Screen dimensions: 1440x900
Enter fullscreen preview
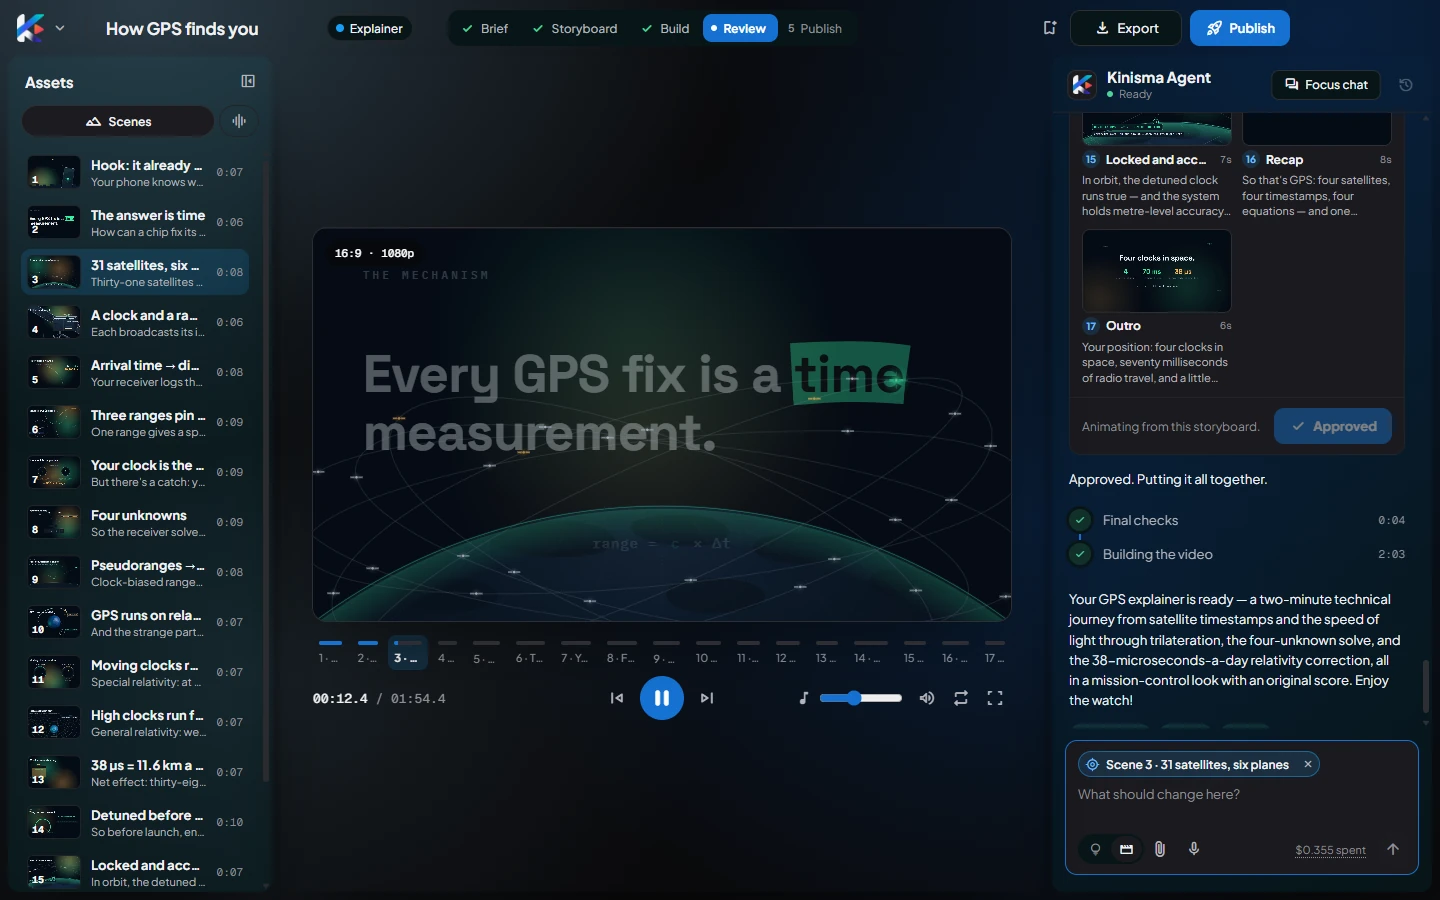point(995,698)
